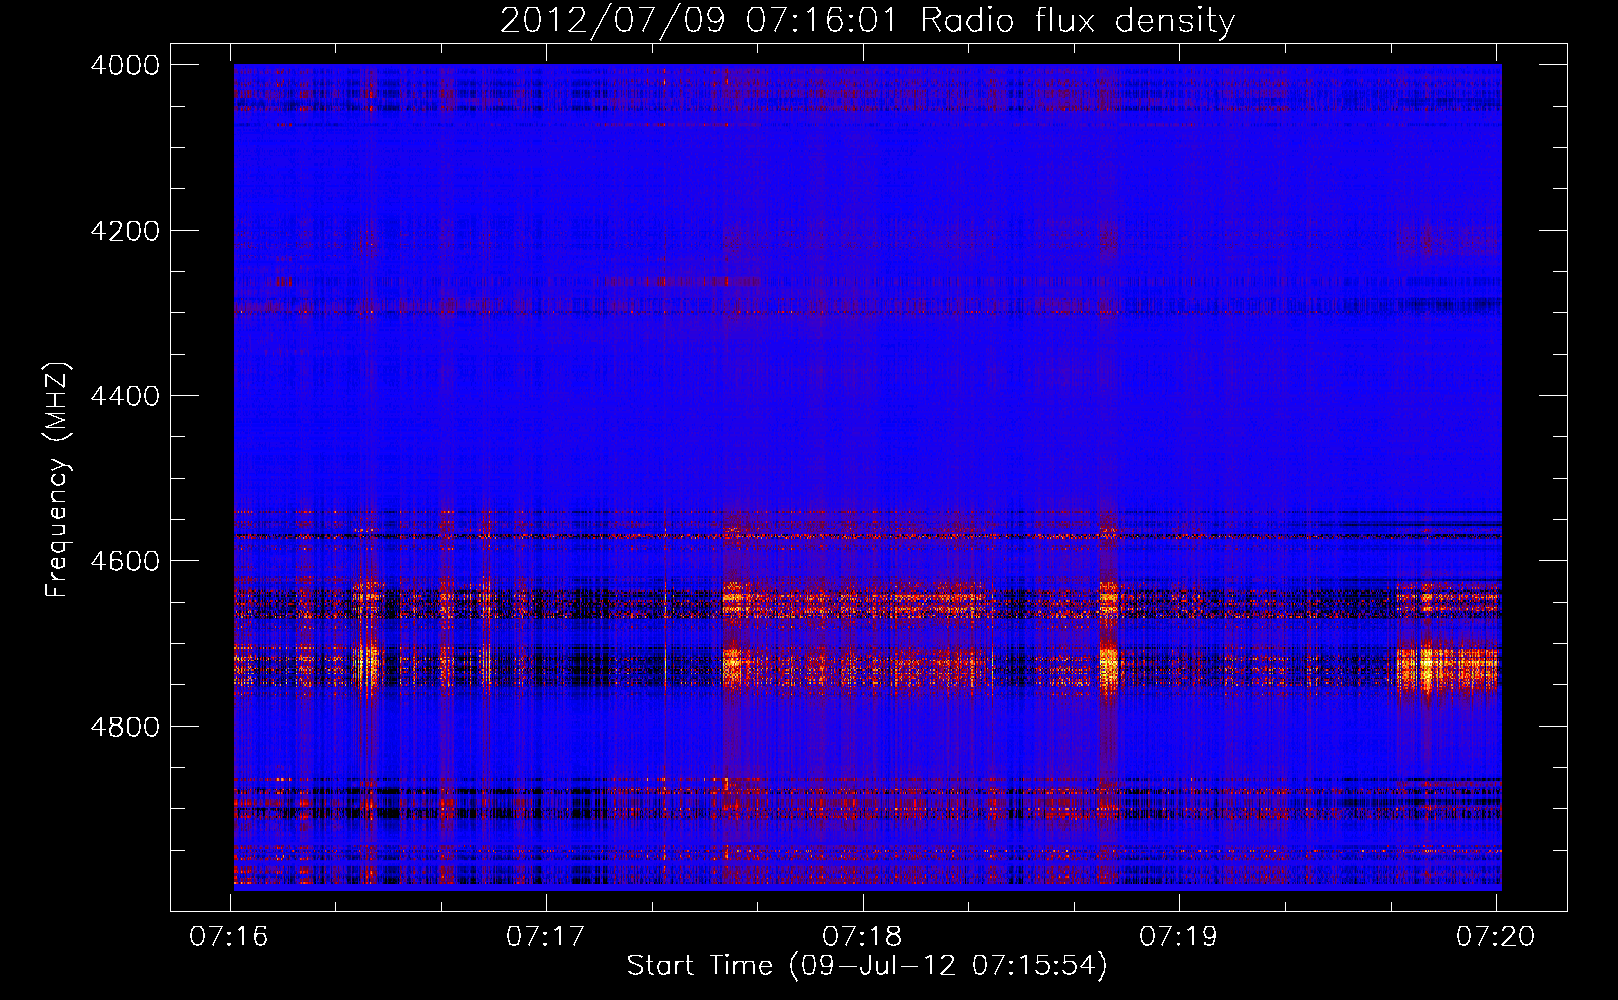Image resolution: width=1618 pixels, height=1000 pixels.
Task: Select the 4200 frequency axis label
Action: pyautogui.click(x=124, y=231)
